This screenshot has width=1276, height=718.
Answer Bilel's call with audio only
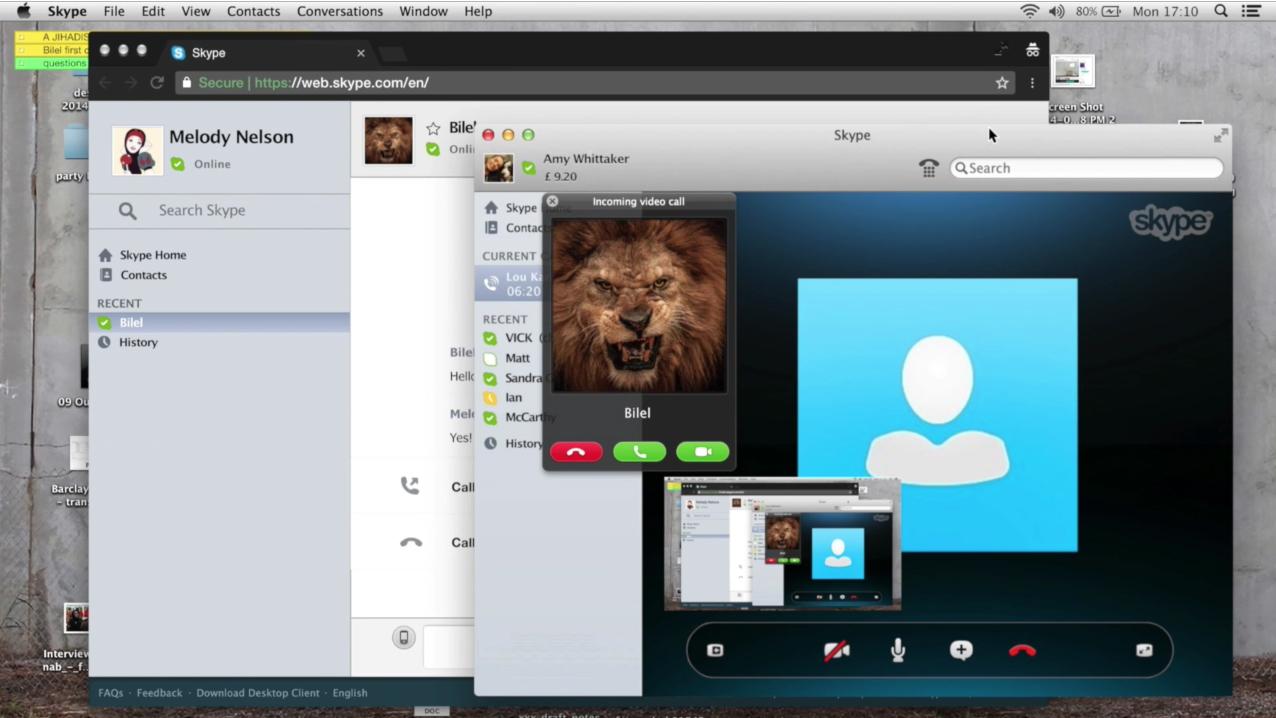(639, 452)
